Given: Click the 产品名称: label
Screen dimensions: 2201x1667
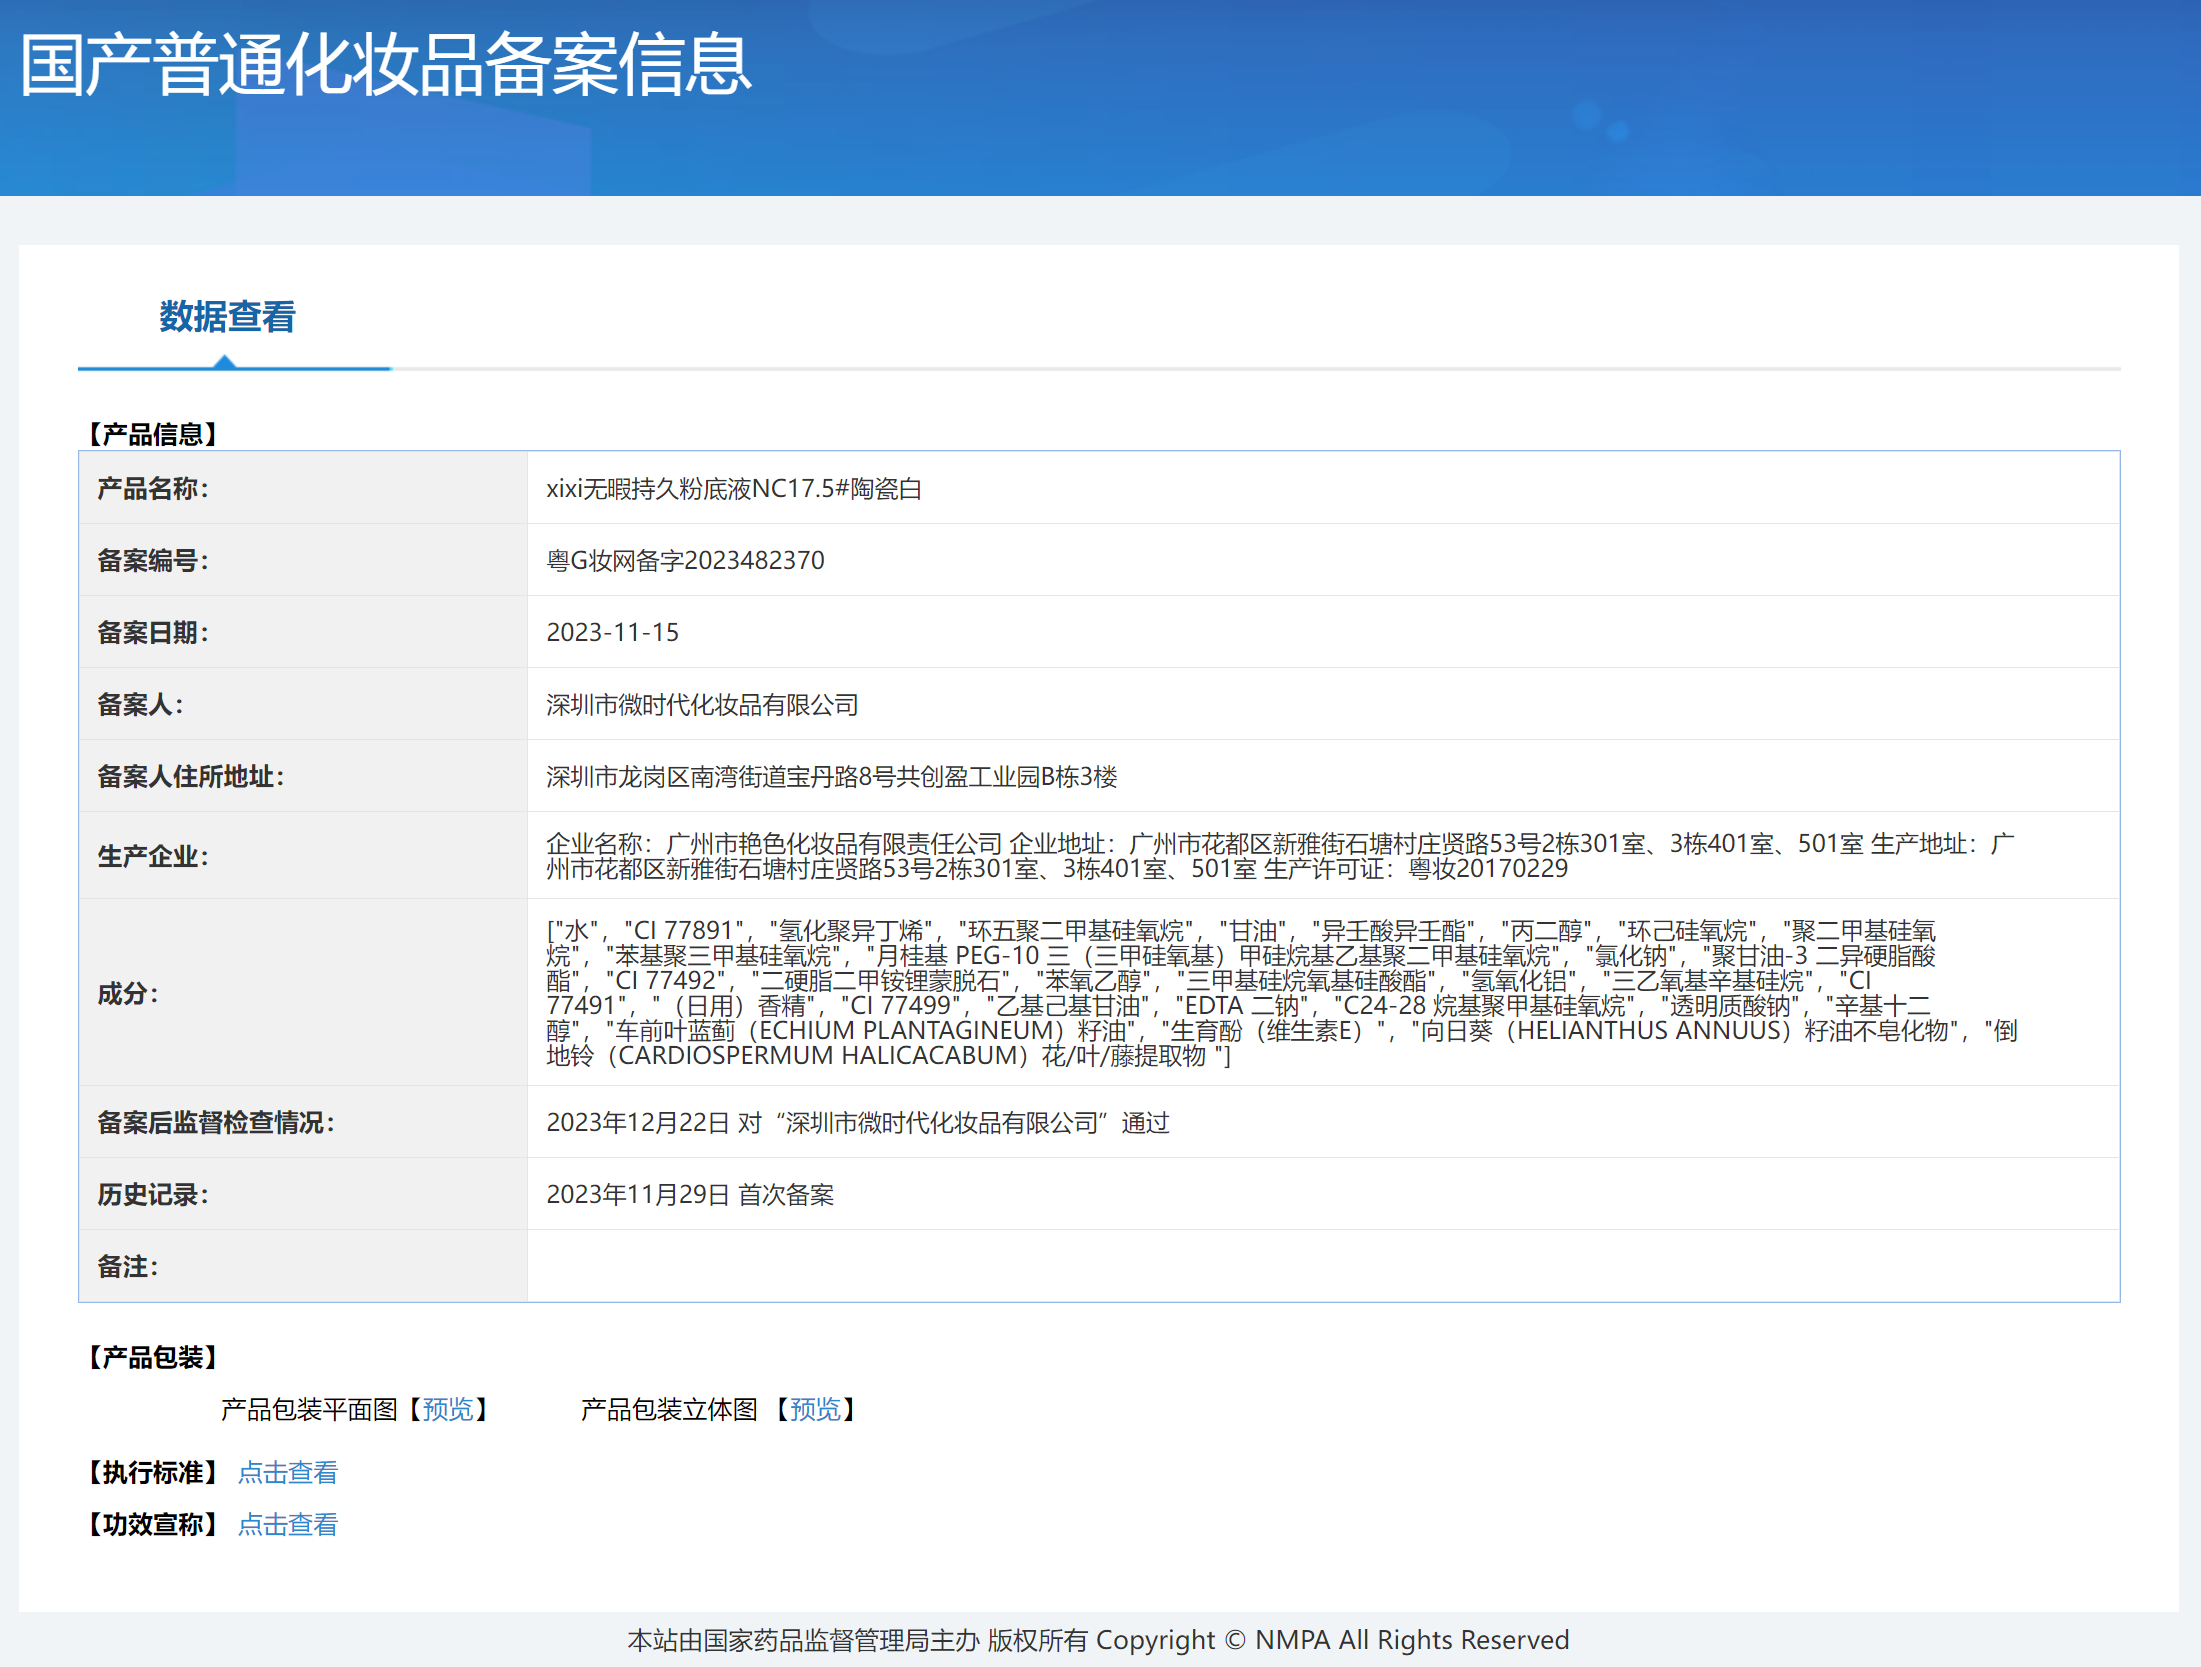Looking at the screenshot, I should [153, 488].
